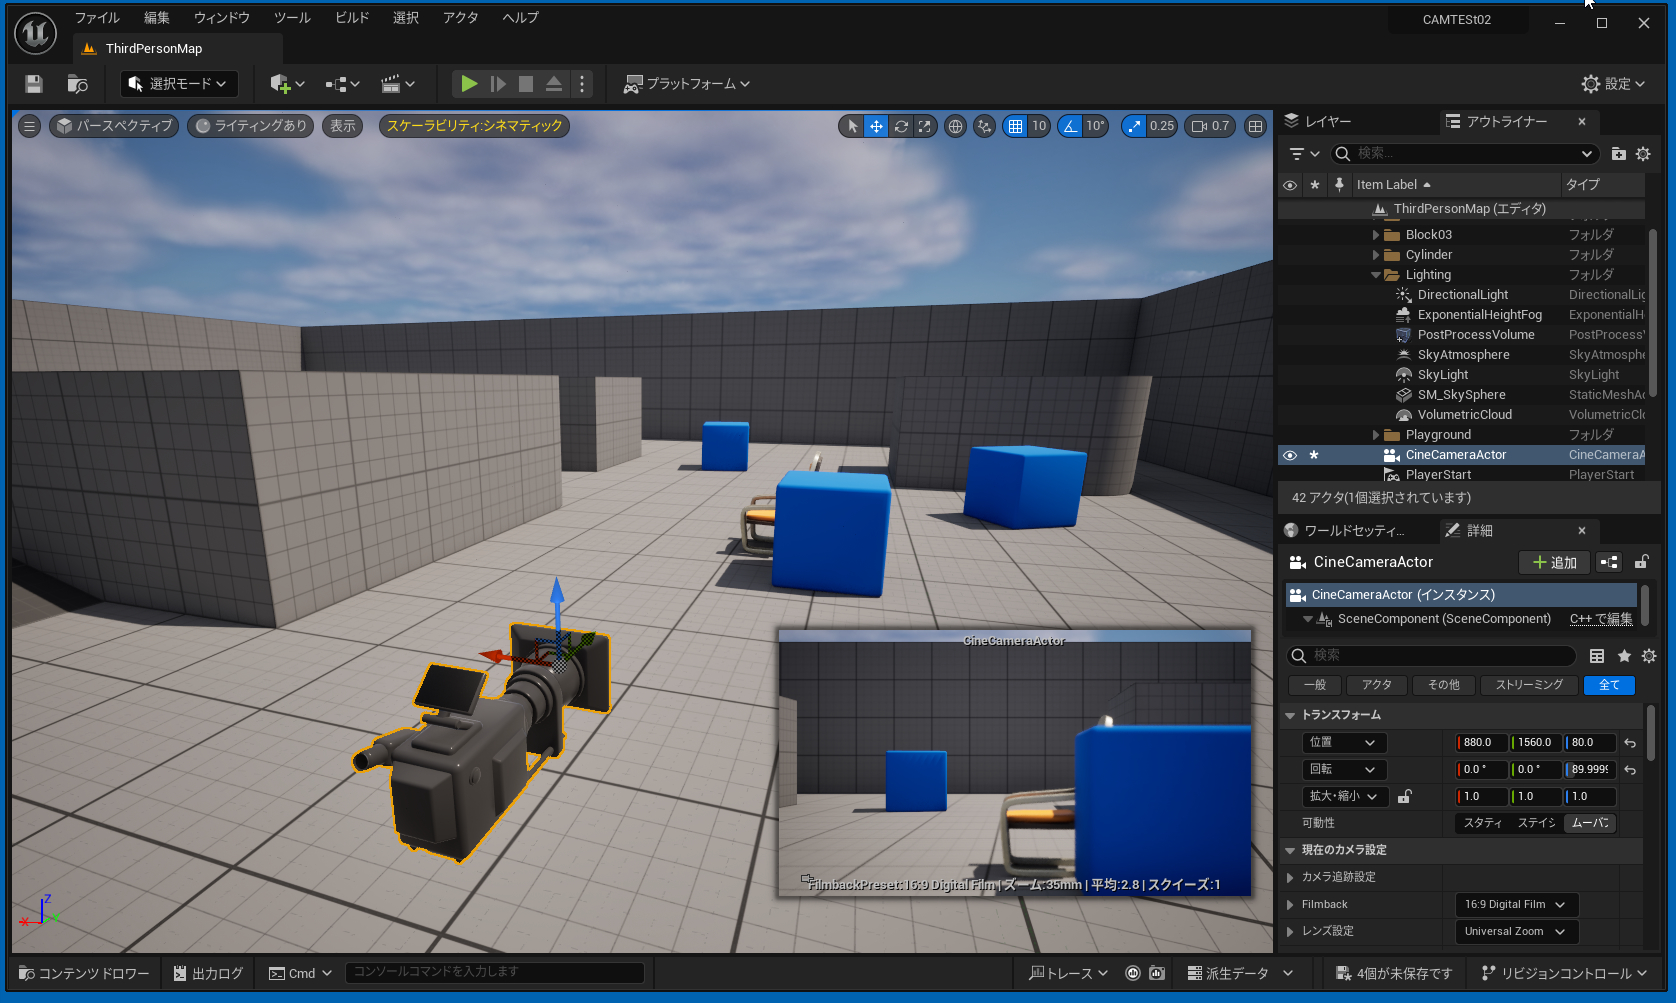Click the viewport layout maximize icon

click(x=1256, y=126)
